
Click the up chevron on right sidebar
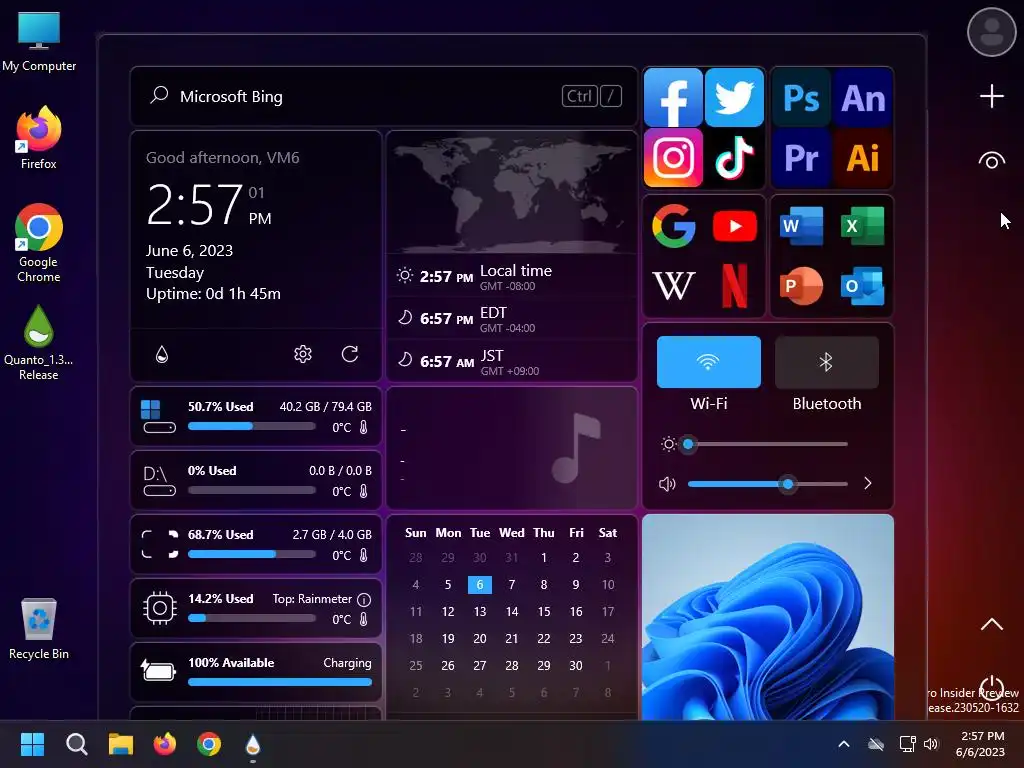click(991, 624)
